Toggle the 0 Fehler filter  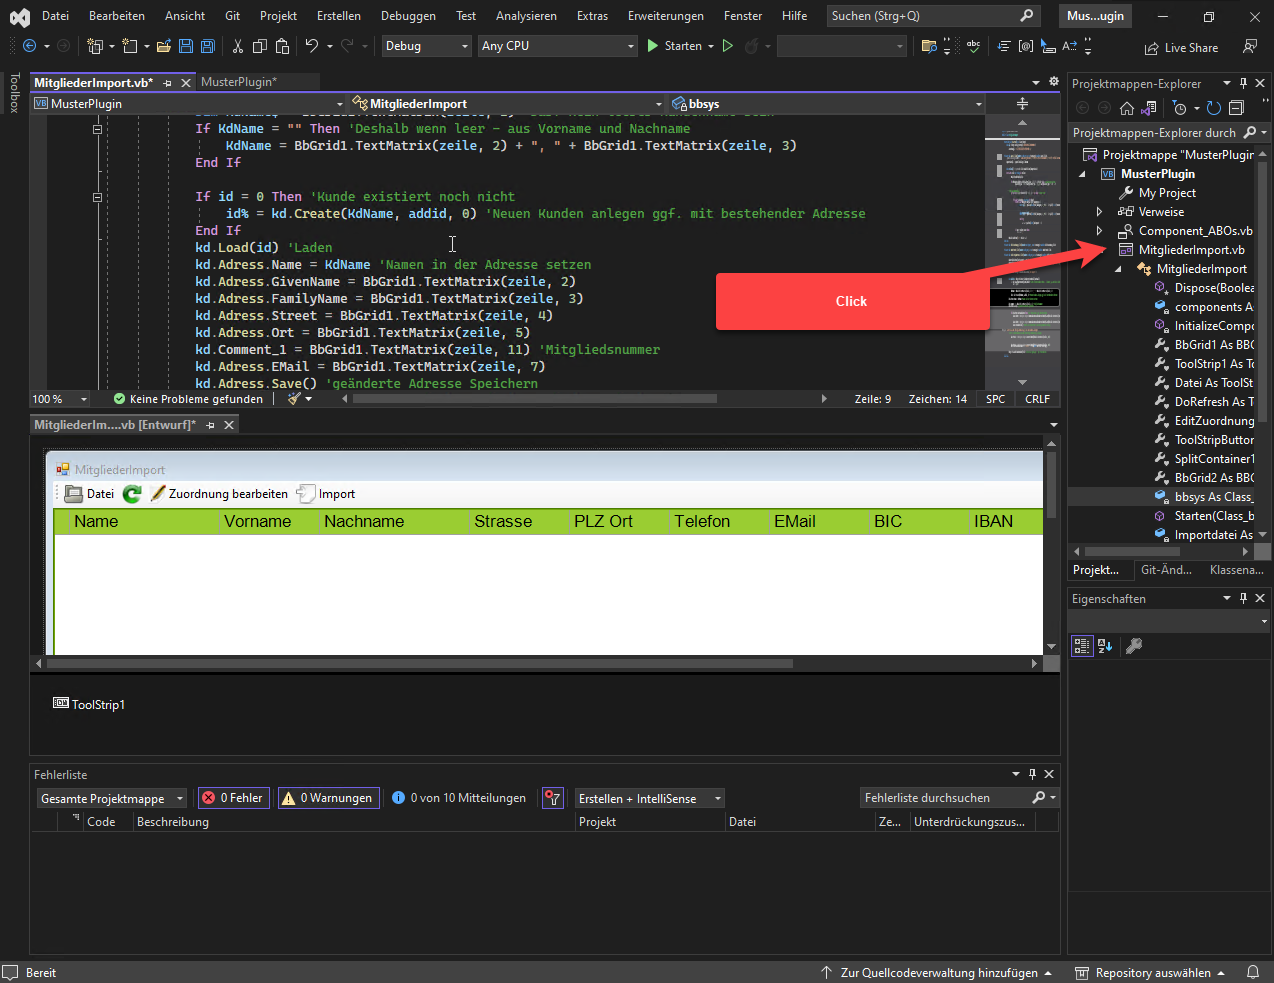pos(233,798)
